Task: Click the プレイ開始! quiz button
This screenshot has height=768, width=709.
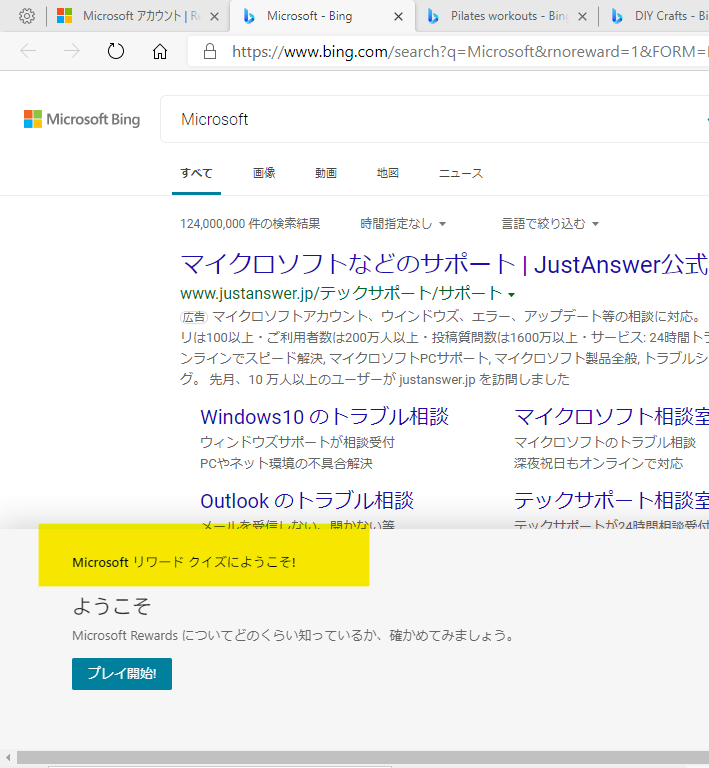Action: 122,673
